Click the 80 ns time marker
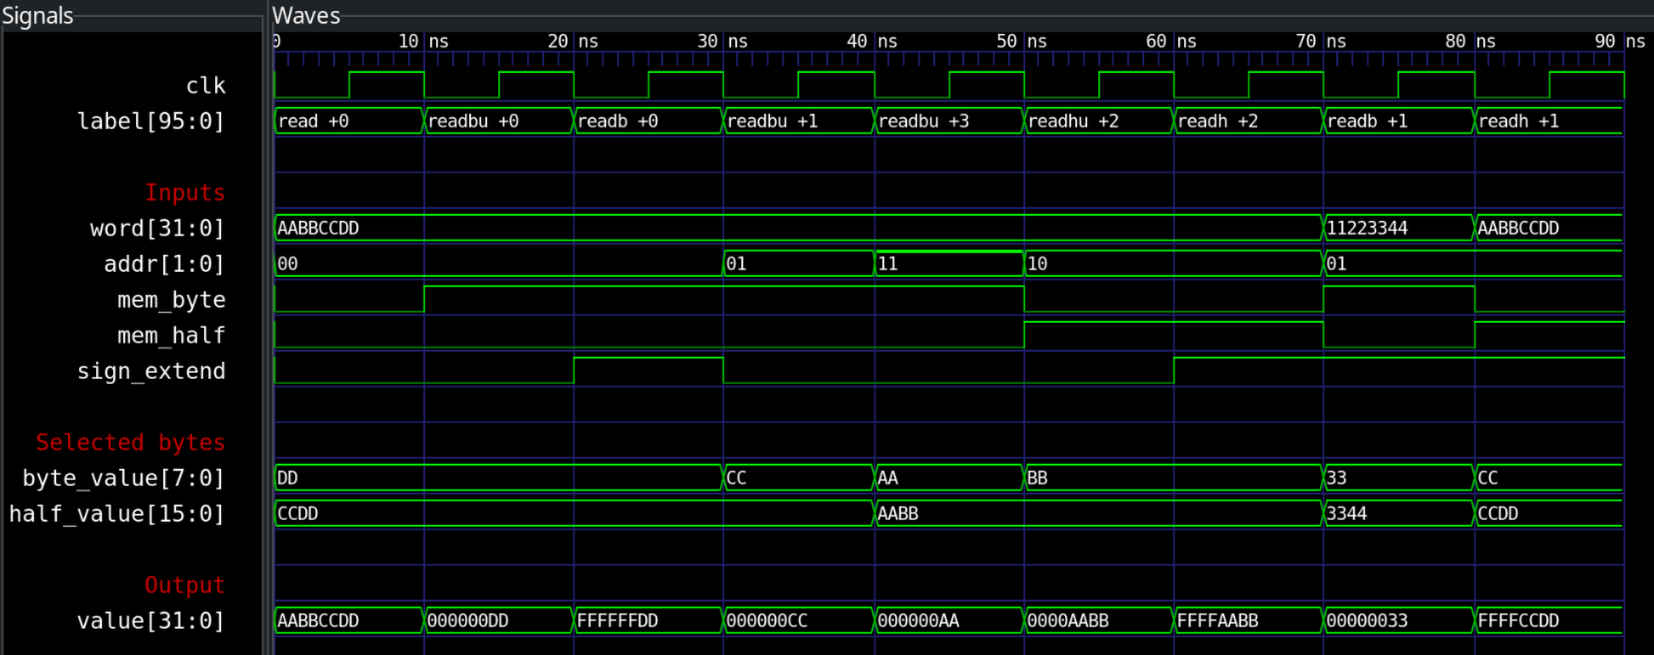 1471,41
